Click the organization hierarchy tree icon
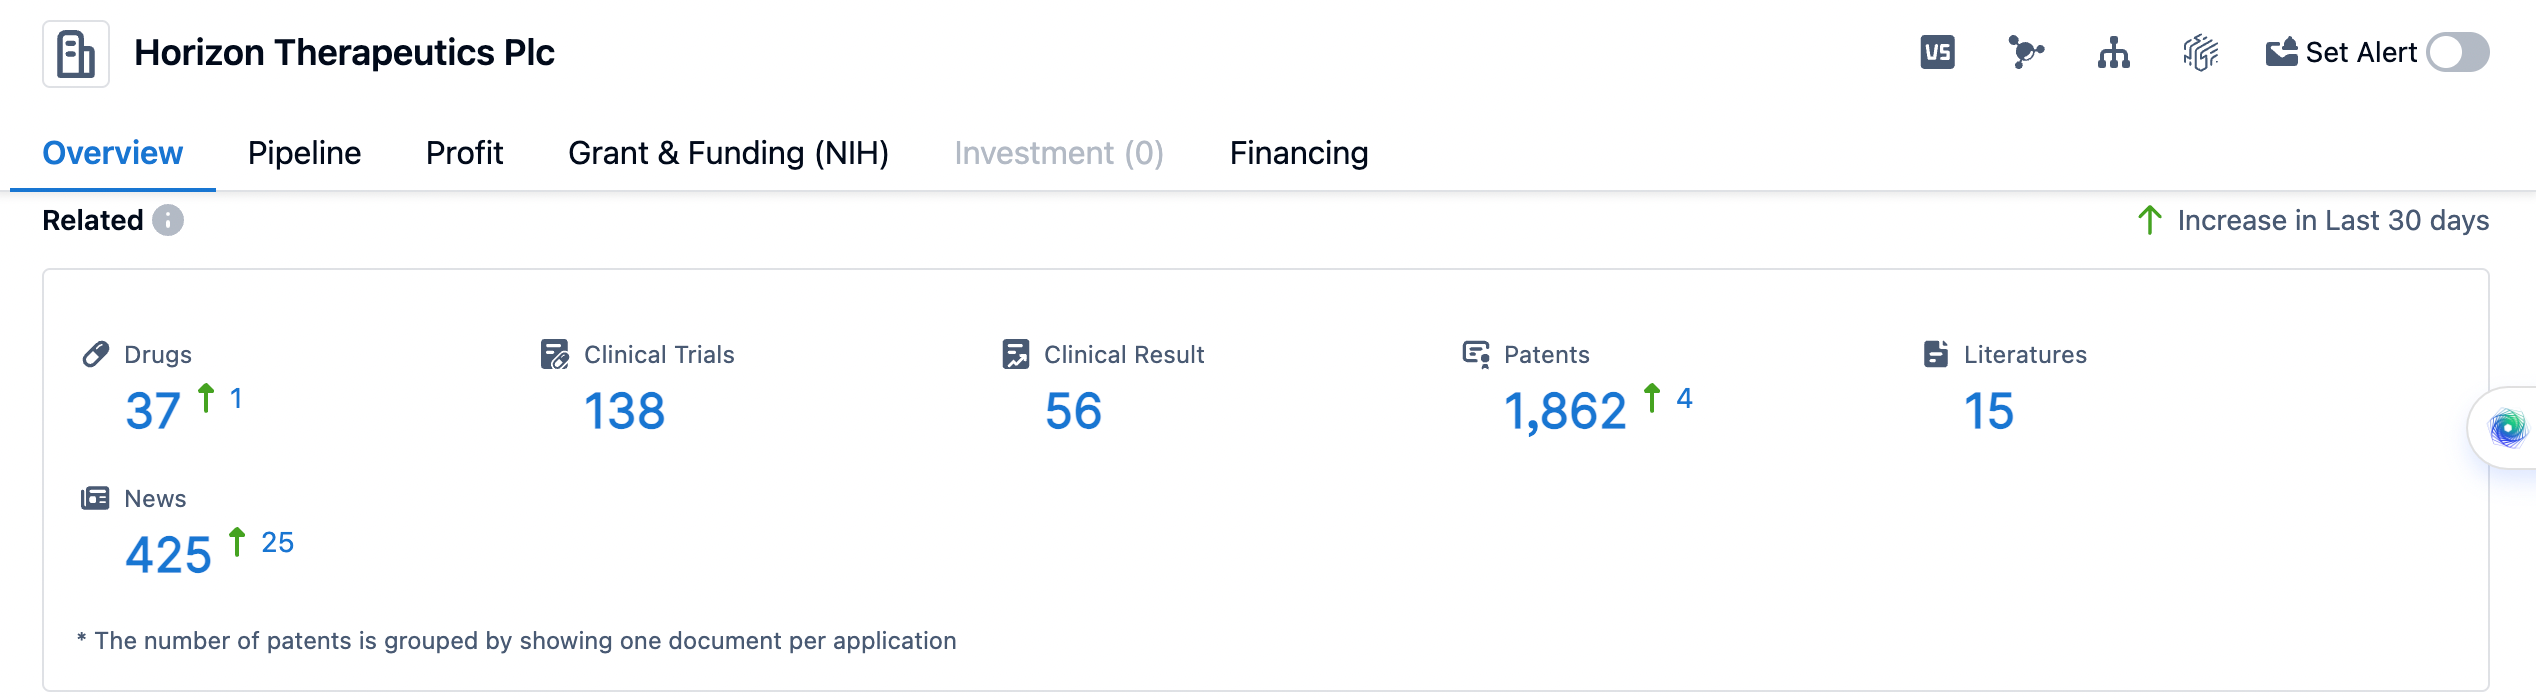The height and width of the screenshot is (698, 2536). 2113,53
